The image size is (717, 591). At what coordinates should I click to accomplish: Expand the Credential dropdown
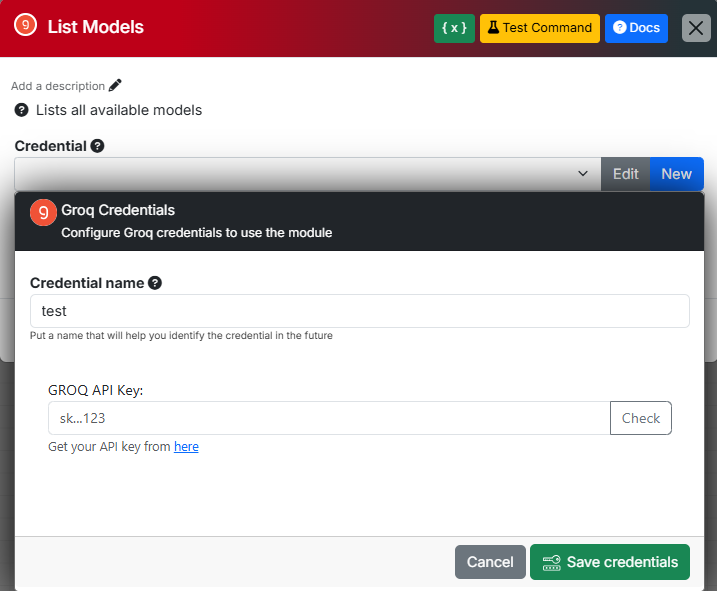point(300,174)
